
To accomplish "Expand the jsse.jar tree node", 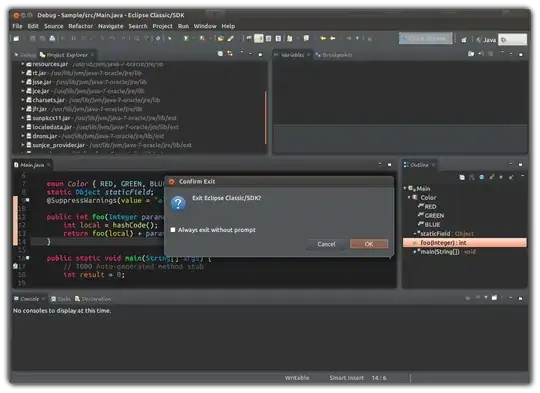I will click(x=23, y=82).
